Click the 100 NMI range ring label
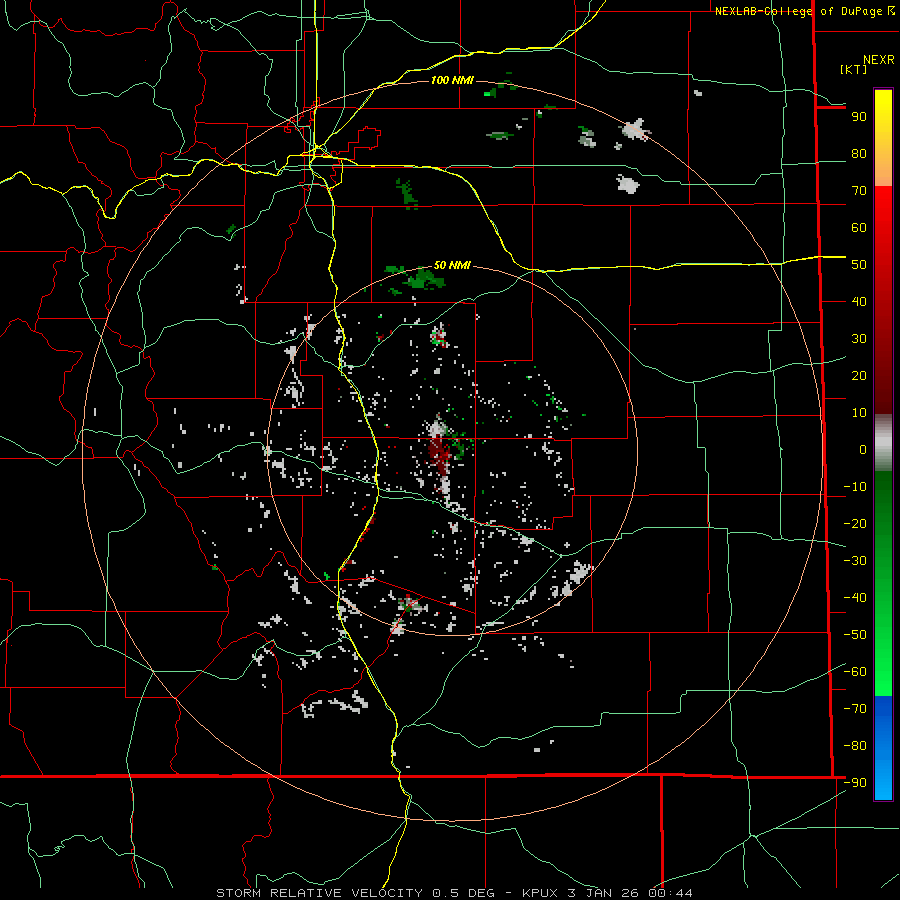Screen dimensions: 900x900 pos(452,80)
